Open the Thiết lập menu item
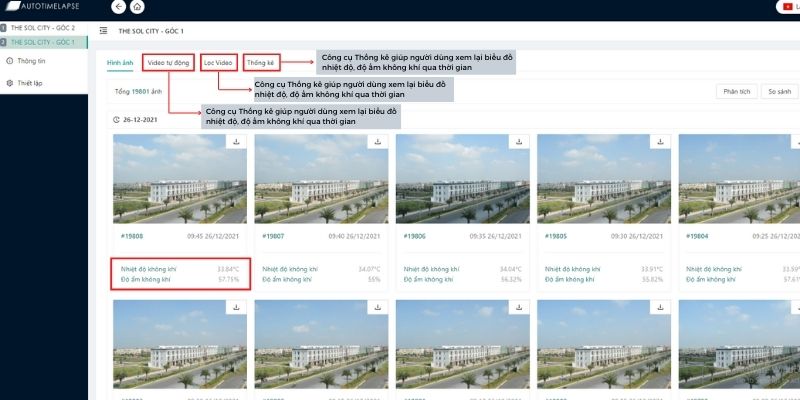Viewport: 800px width, 400px height. [x=30, y=83]
